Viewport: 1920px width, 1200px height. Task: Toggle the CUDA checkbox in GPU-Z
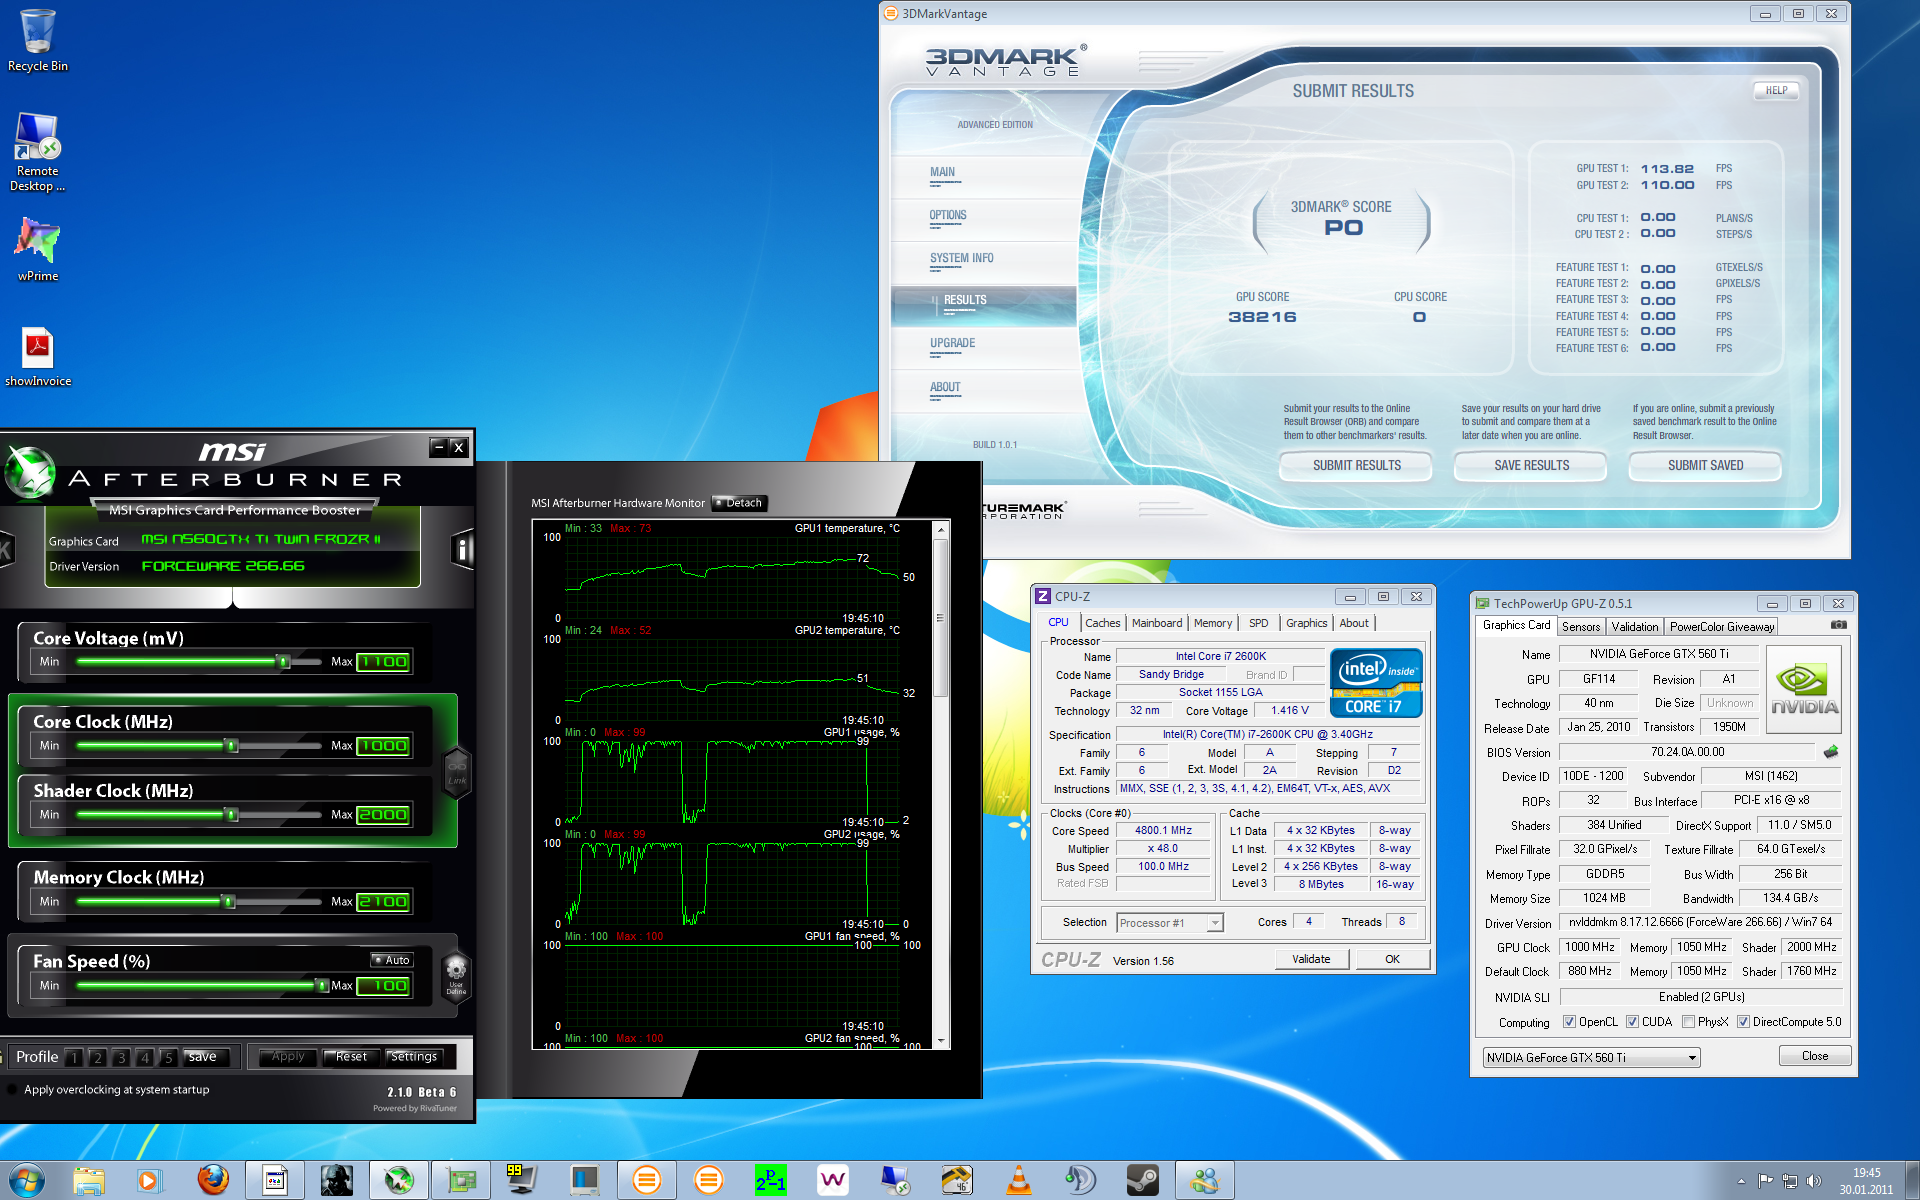tap(1632, 1022)
